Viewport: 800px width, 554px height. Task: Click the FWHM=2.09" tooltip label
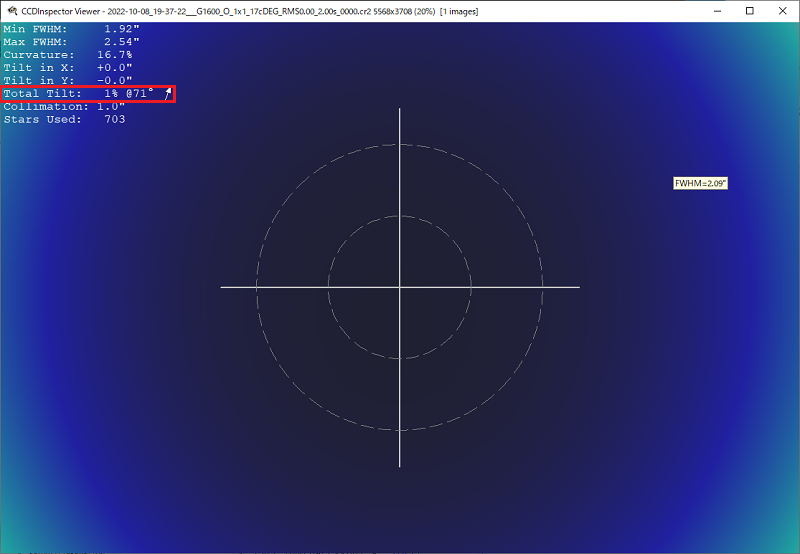point(700,184)
